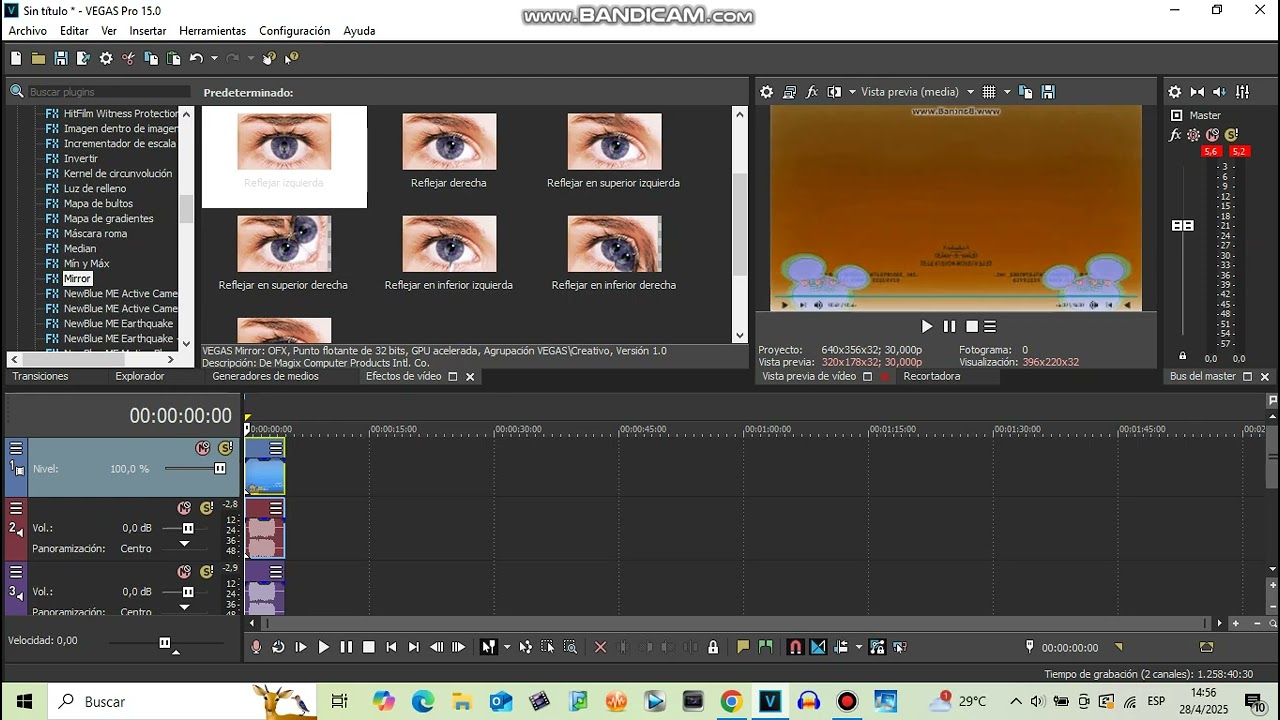Play the timeline from cursor
Image resolution: width=1280 pixels, height=720 pixels.
tap(323, 647)
